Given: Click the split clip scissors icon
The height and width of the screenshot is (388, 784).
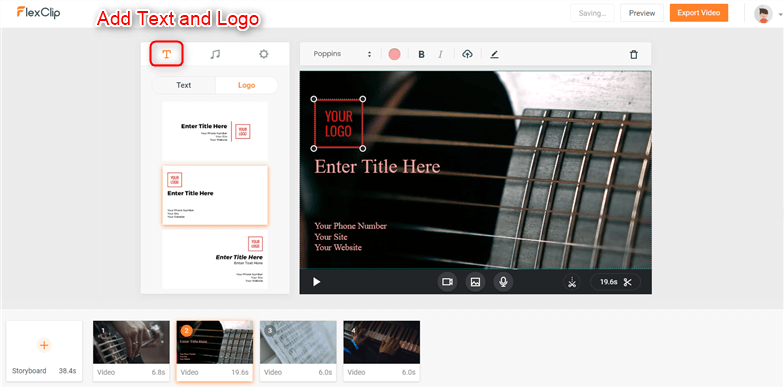Looking at the screenshot, I should (572, 282).
